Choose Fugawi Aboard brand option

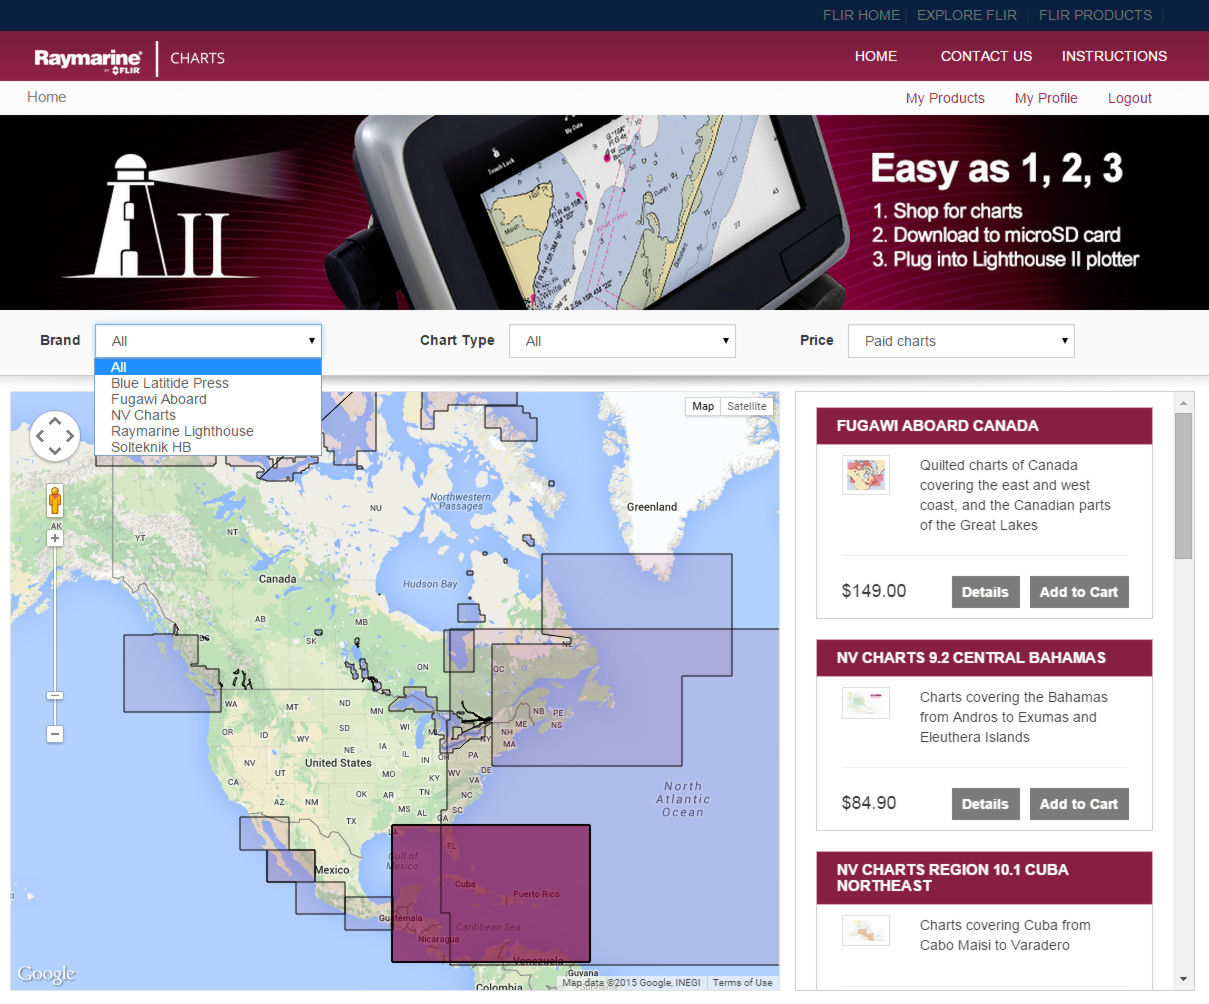pyautogui.click(x=208, y=399)
